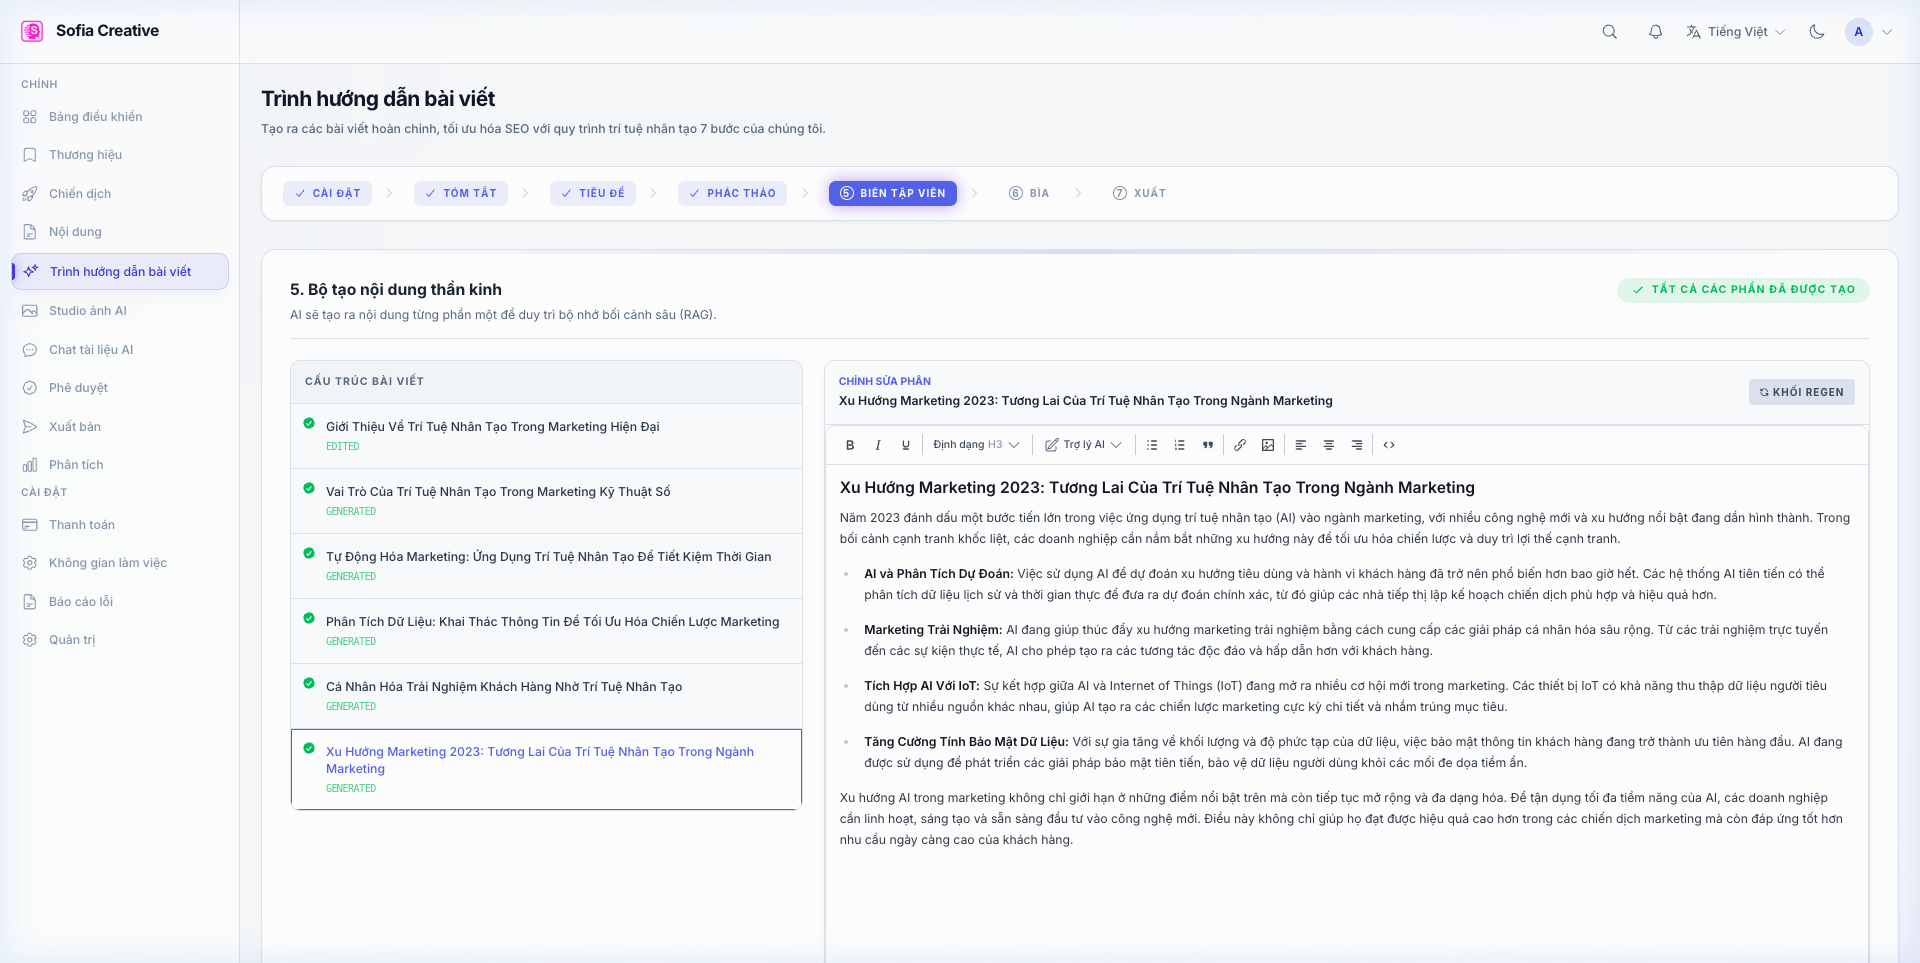The height and width of the screenshot is (963, 1920).
Task: Apply underline formatting
Action: pos(906,444)
